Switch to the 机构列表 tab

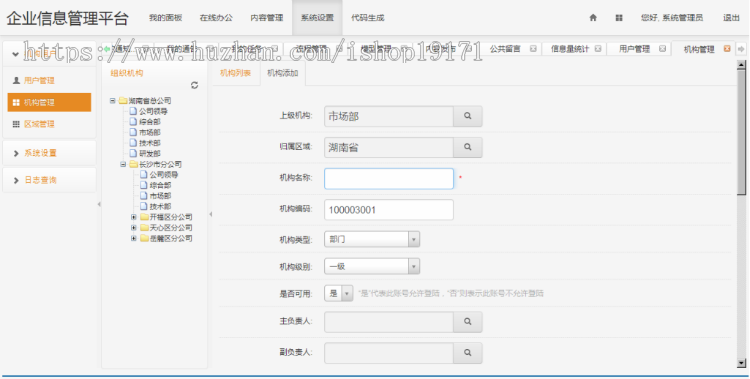point(235,73)
